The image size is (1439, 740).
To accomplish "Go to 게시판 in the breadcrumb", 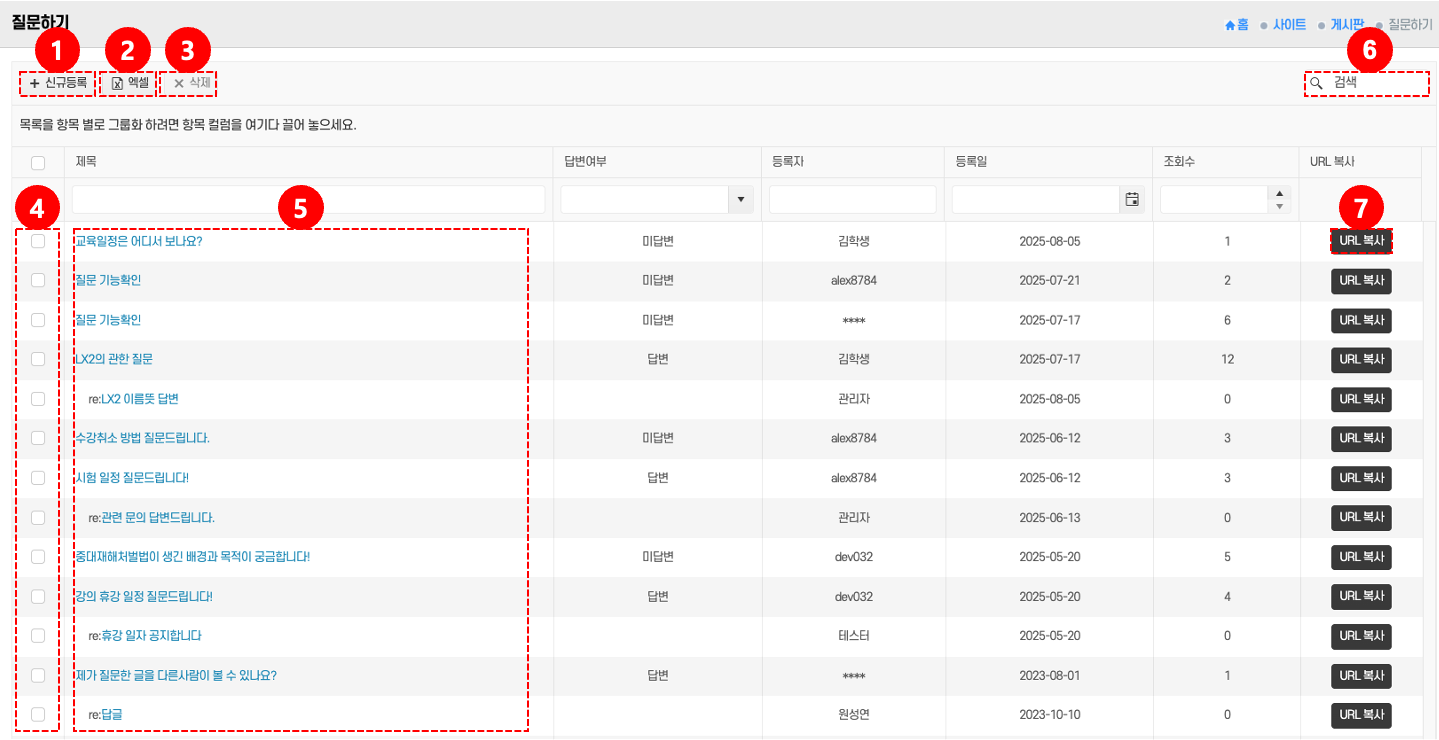I will tap(1346, 25).
